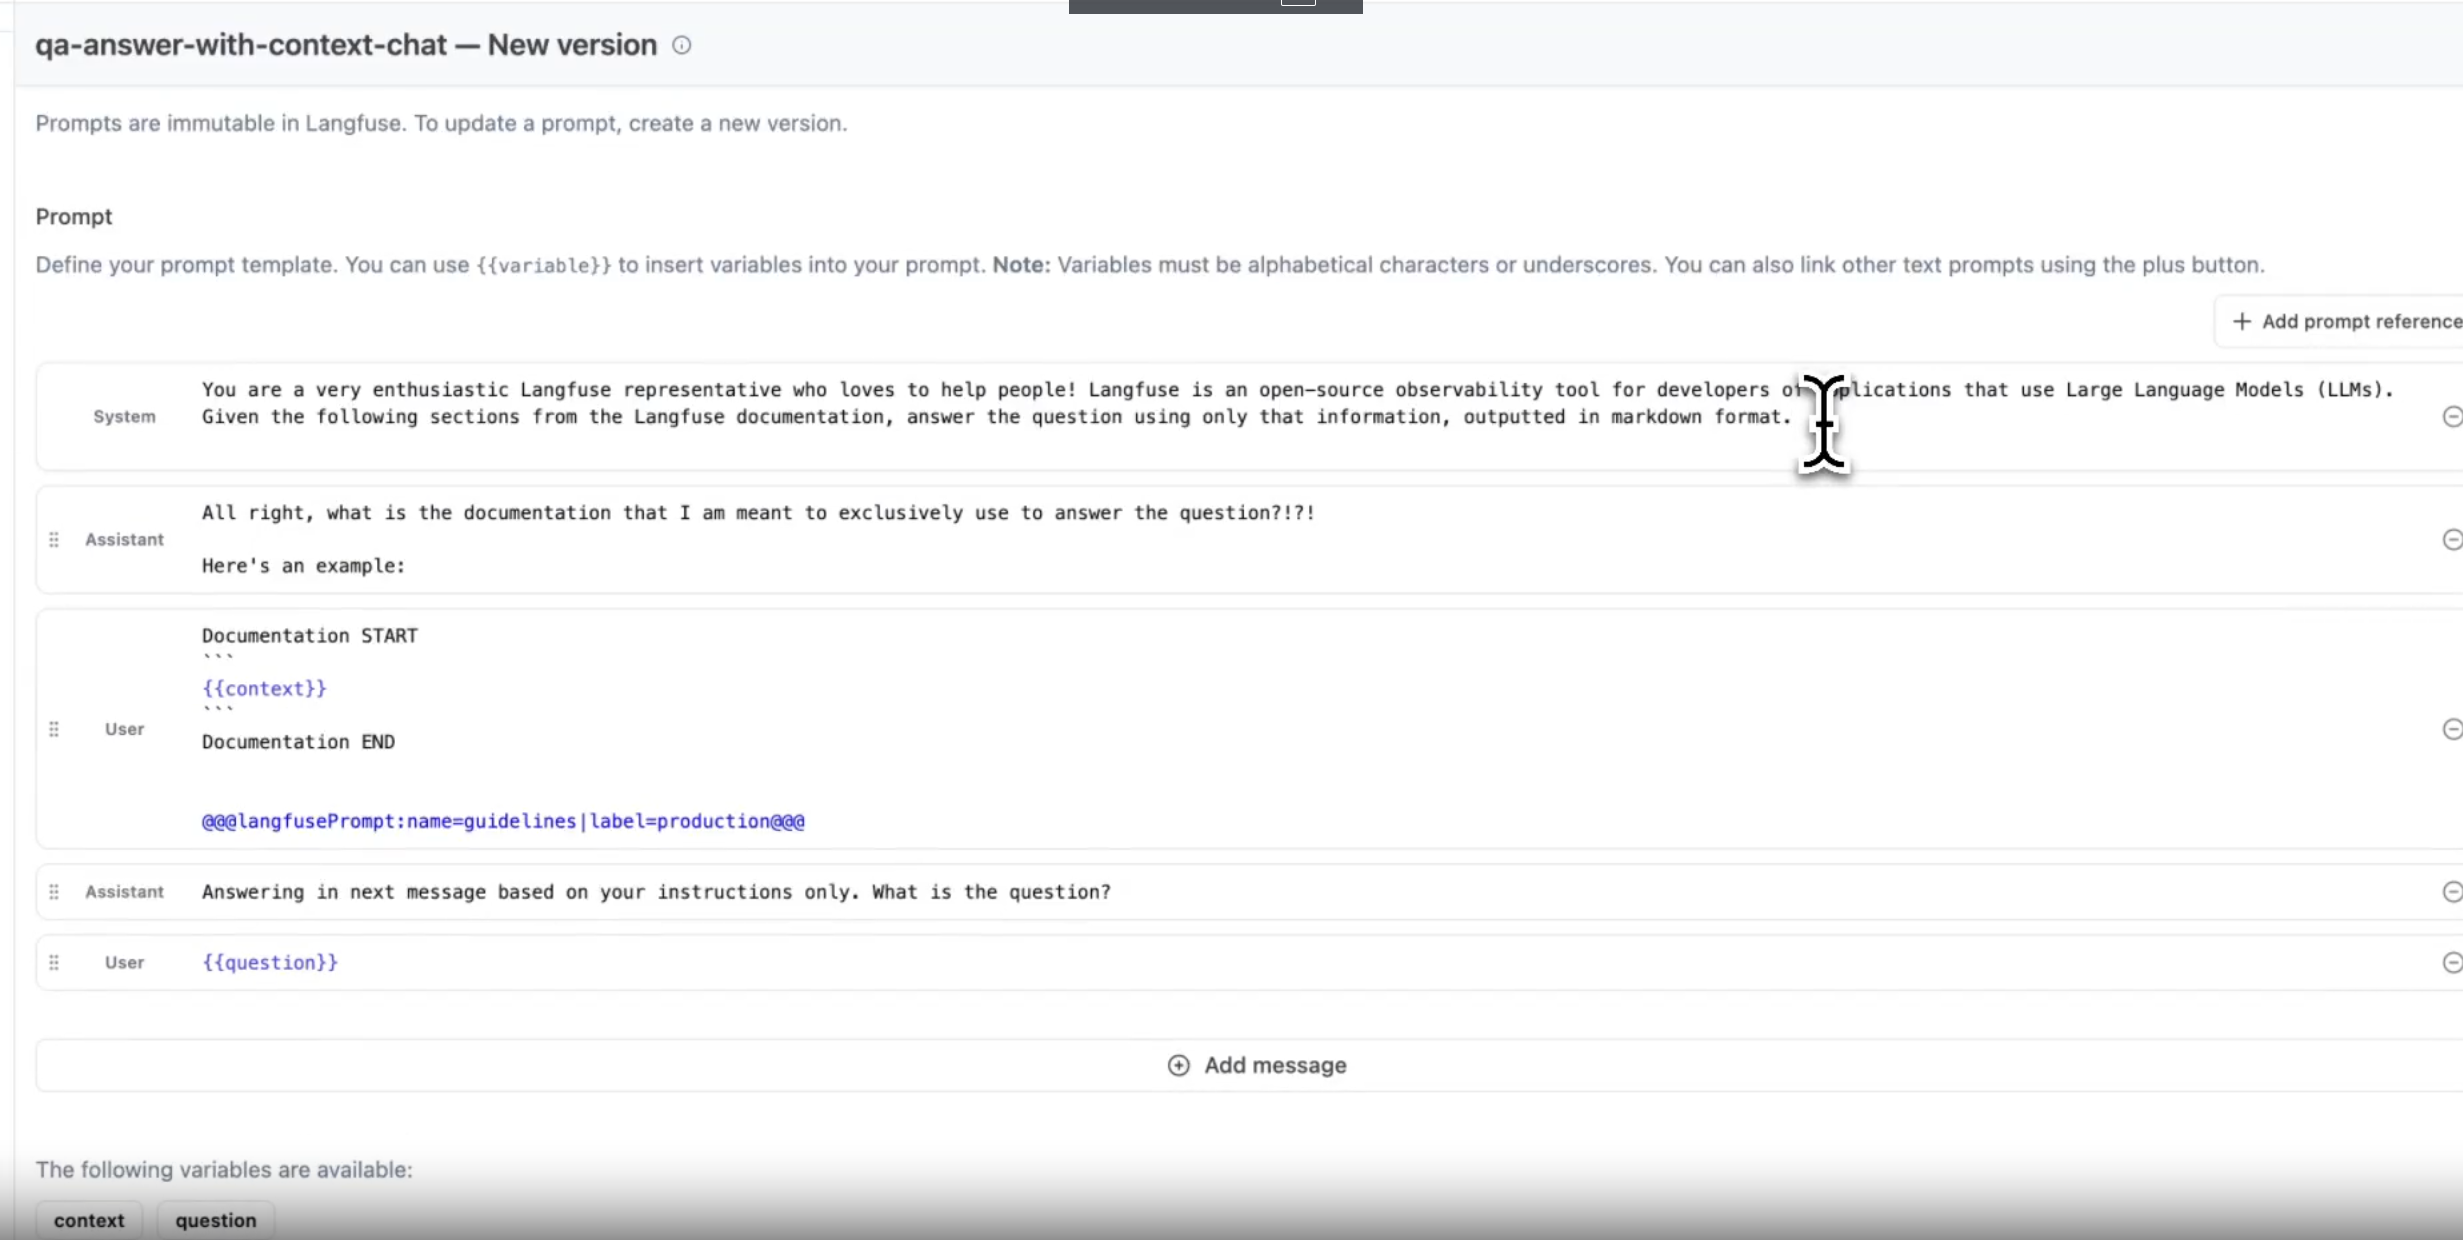Screen dimensions: 2463x1240
Task: Grab drag handle of second Assistant message
Action: (x=54, y=891)
